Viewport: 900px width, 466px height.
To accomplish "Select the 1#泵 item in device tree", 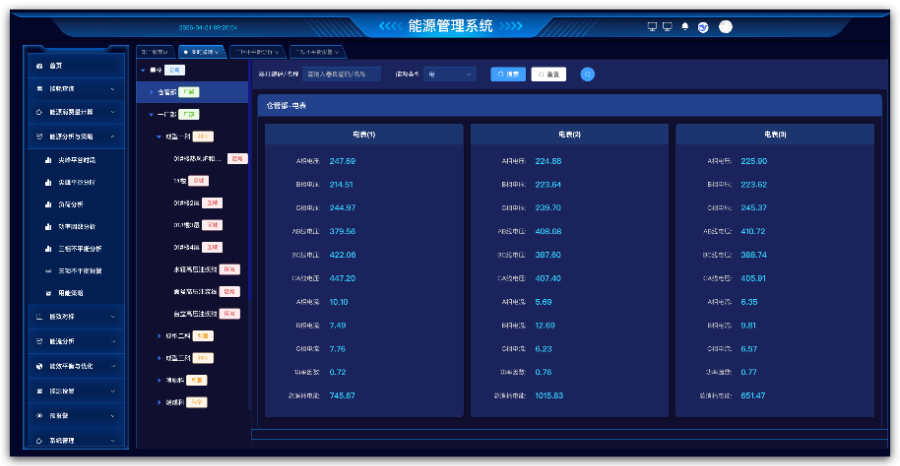I will coord(180,181).
